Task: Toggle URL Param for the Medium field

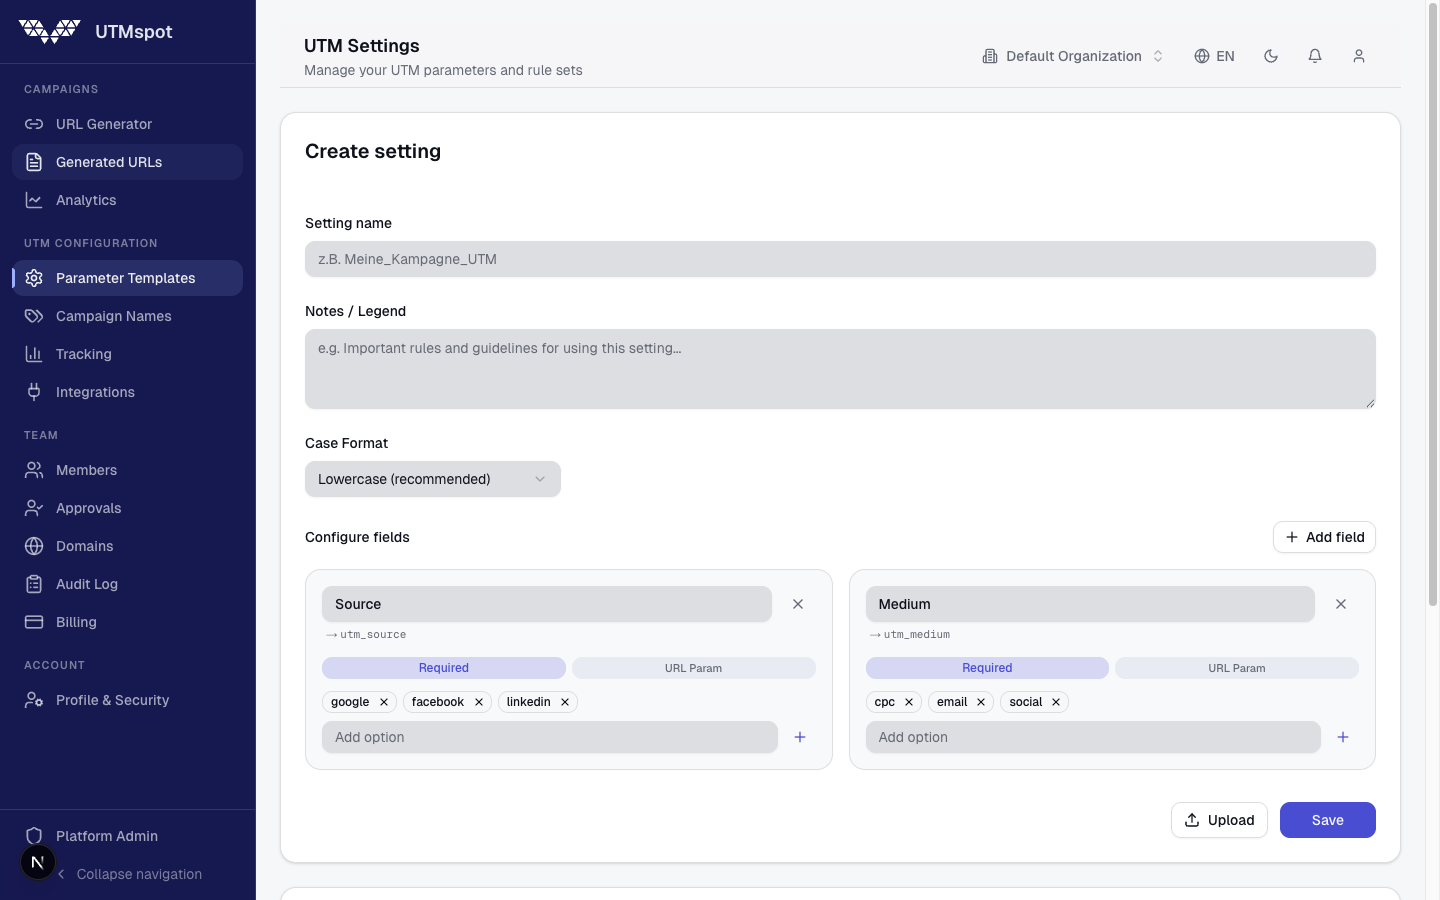Action: pyautogui.click(x=1237, y=667)
